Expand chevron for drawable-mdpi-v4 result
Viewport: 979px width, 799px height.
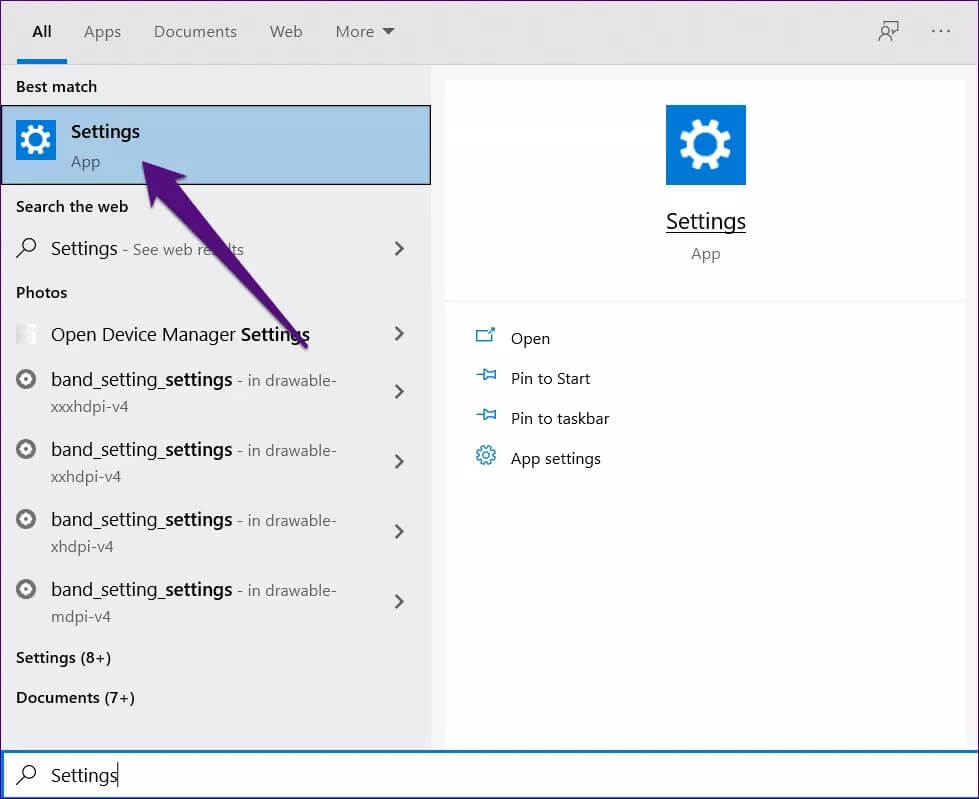point(400,601)
